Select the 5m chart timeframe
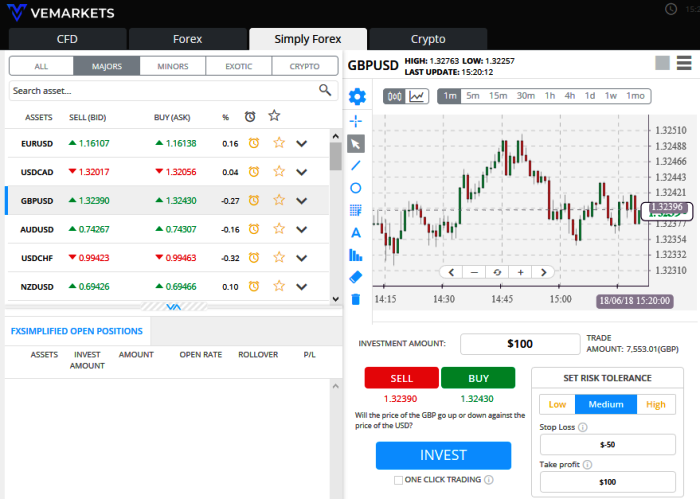Image resolution: width=700 pixels, height=499 pixels. point(473,96)
